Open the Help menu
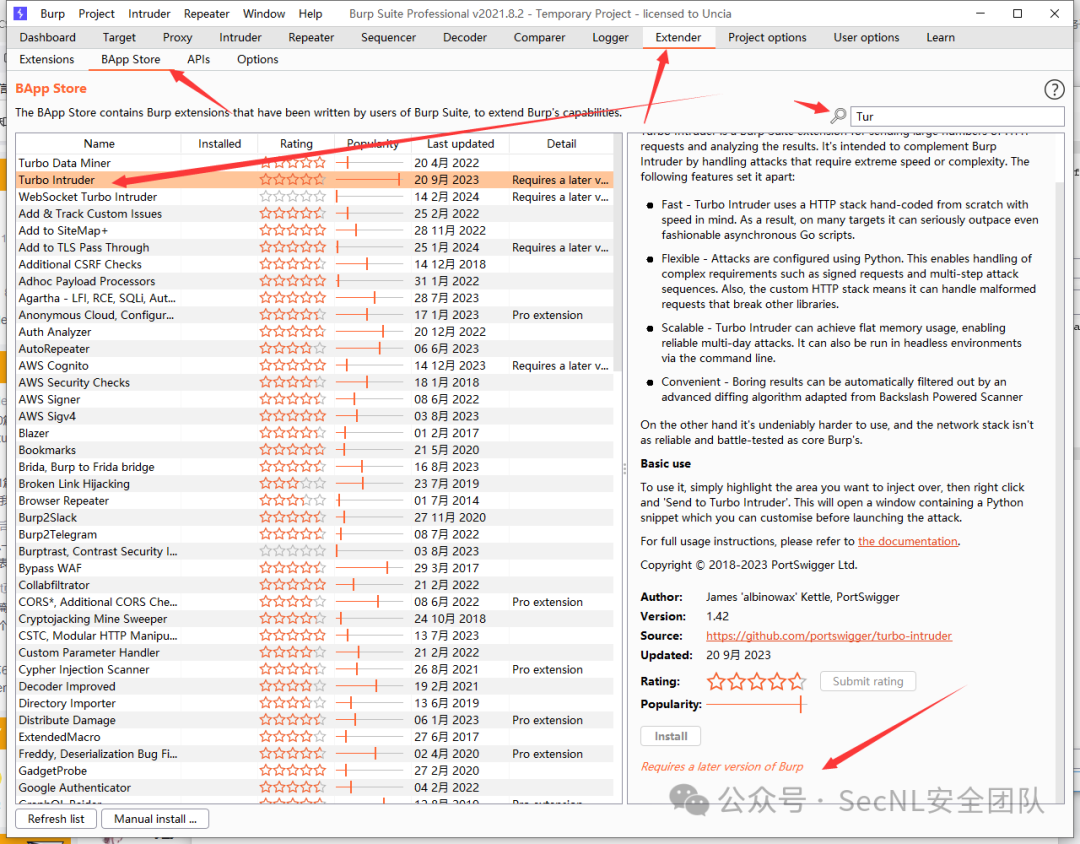Image resolution: width=1080 pixels, height=844 pixels. [310, 14]
